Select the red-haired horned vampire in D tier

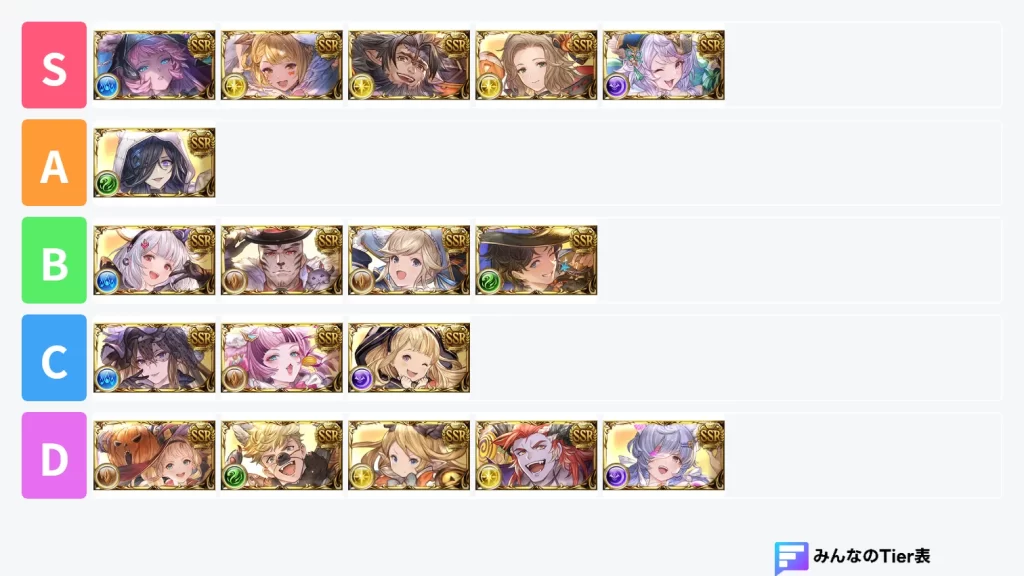[x=536, y=455]
